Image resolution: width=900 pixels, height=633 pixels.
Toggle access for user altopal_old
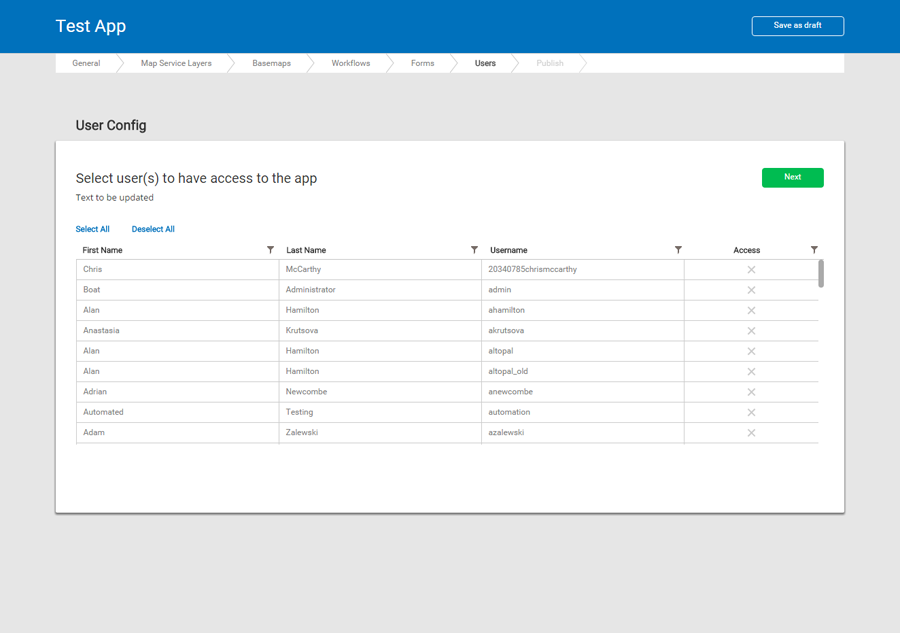[x=751, y=371]
